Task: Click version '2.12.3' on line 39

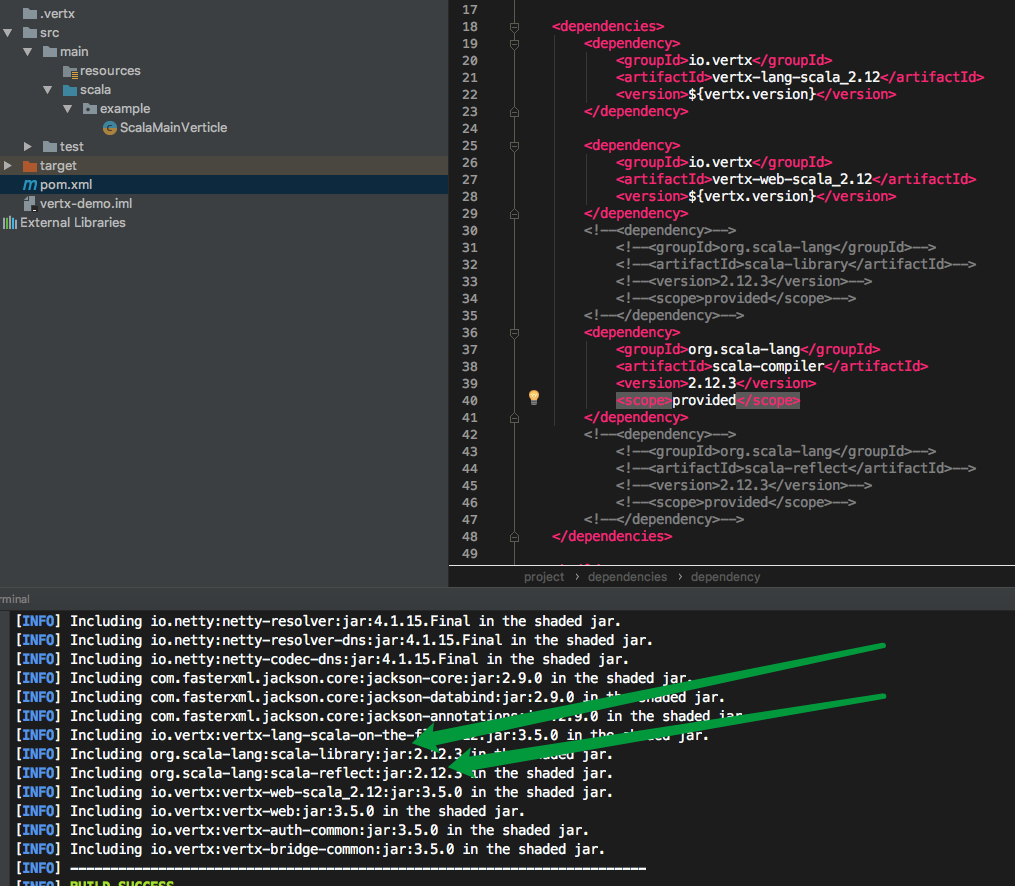Action: (712, 383)
